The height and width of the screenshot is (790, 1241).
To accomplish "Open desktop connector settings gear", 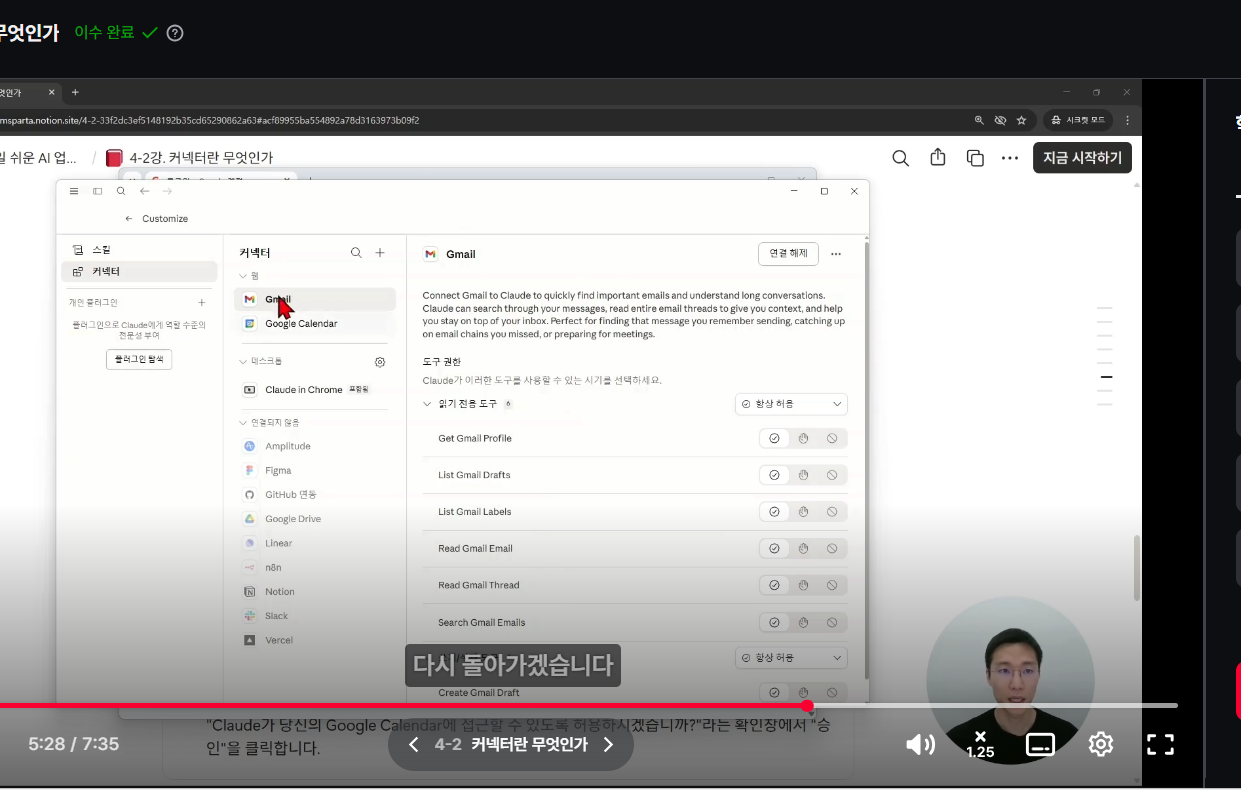I will [380, 362].
